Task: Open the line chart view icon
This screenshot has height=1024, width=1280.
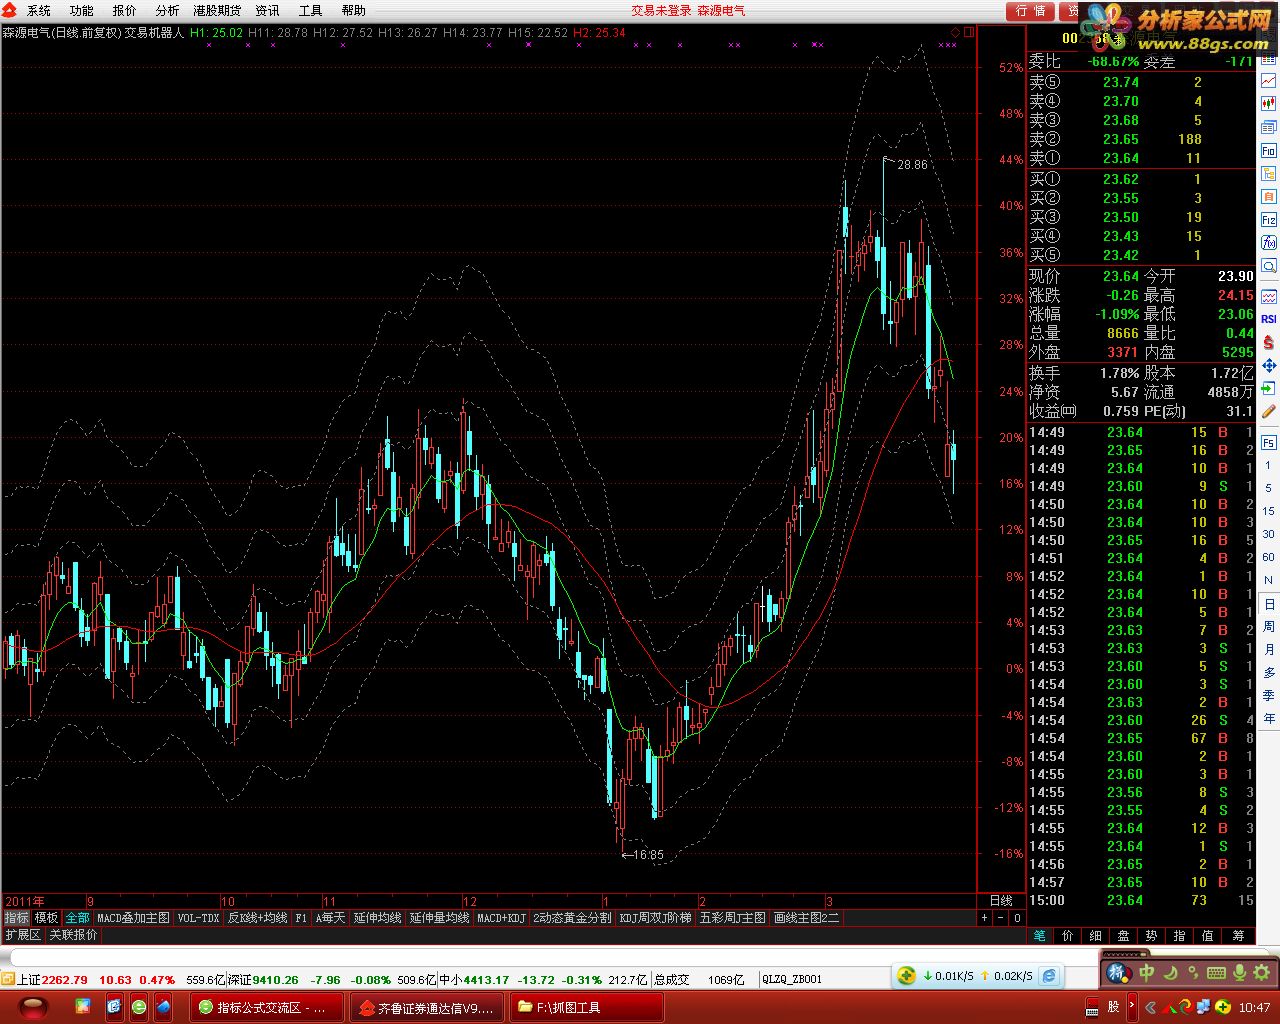Action: [x=1268, y=79]
